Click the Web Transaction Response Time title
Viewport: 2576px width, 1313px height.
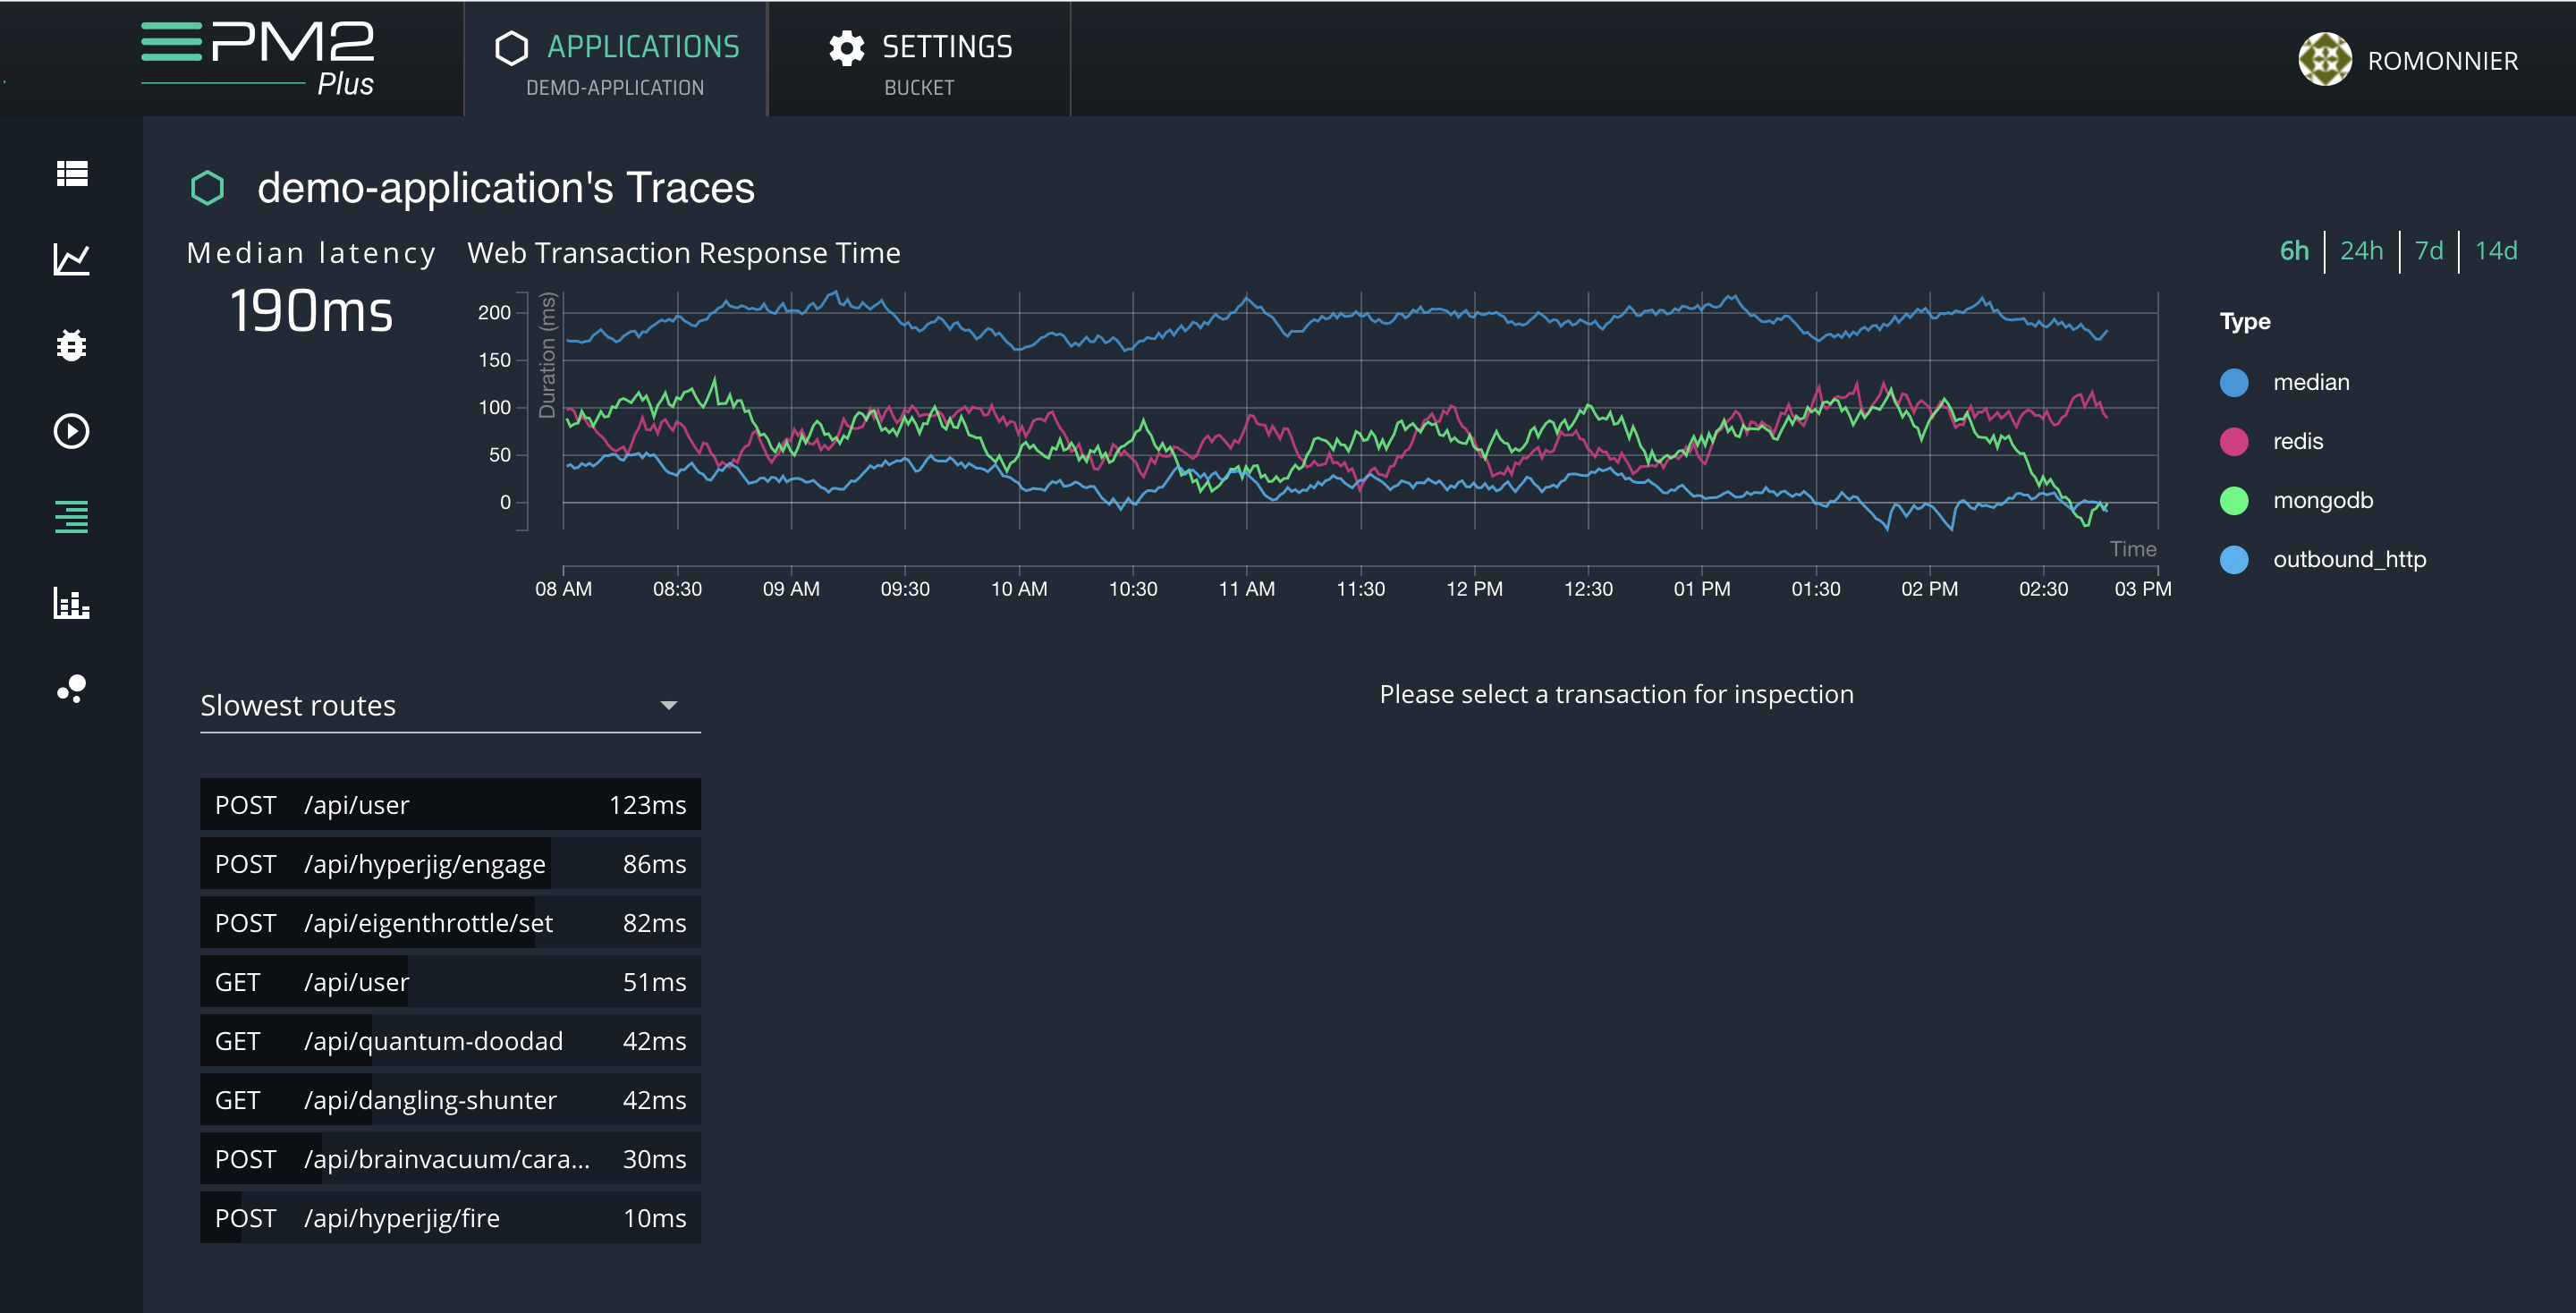coord(684,253)
